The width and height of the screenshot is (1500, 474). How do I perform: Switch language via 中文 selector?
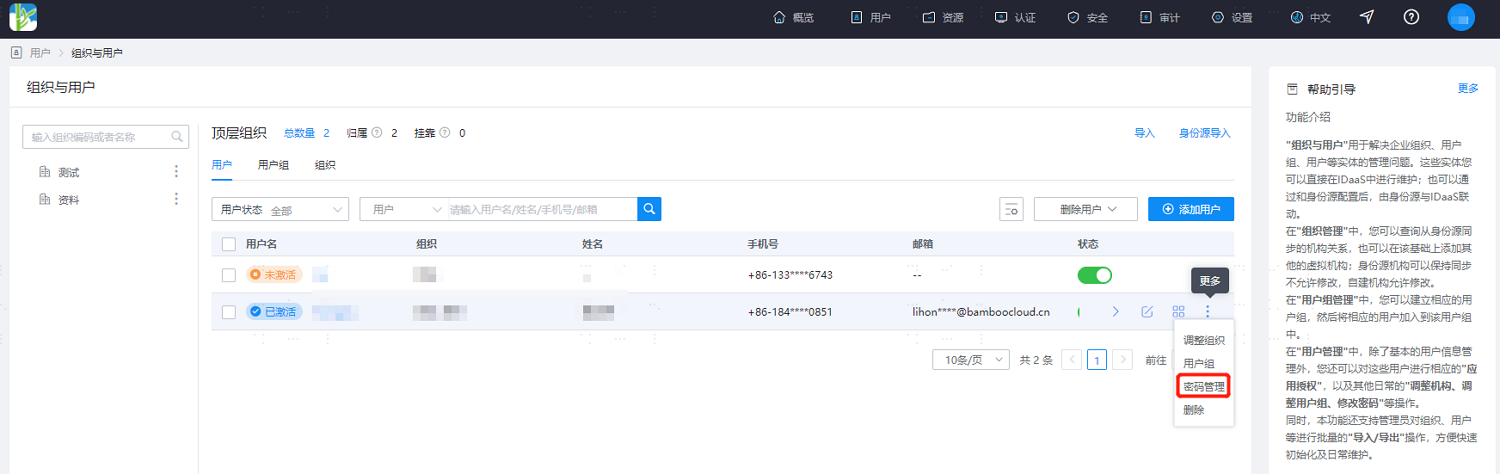[x=1310, y=18]
